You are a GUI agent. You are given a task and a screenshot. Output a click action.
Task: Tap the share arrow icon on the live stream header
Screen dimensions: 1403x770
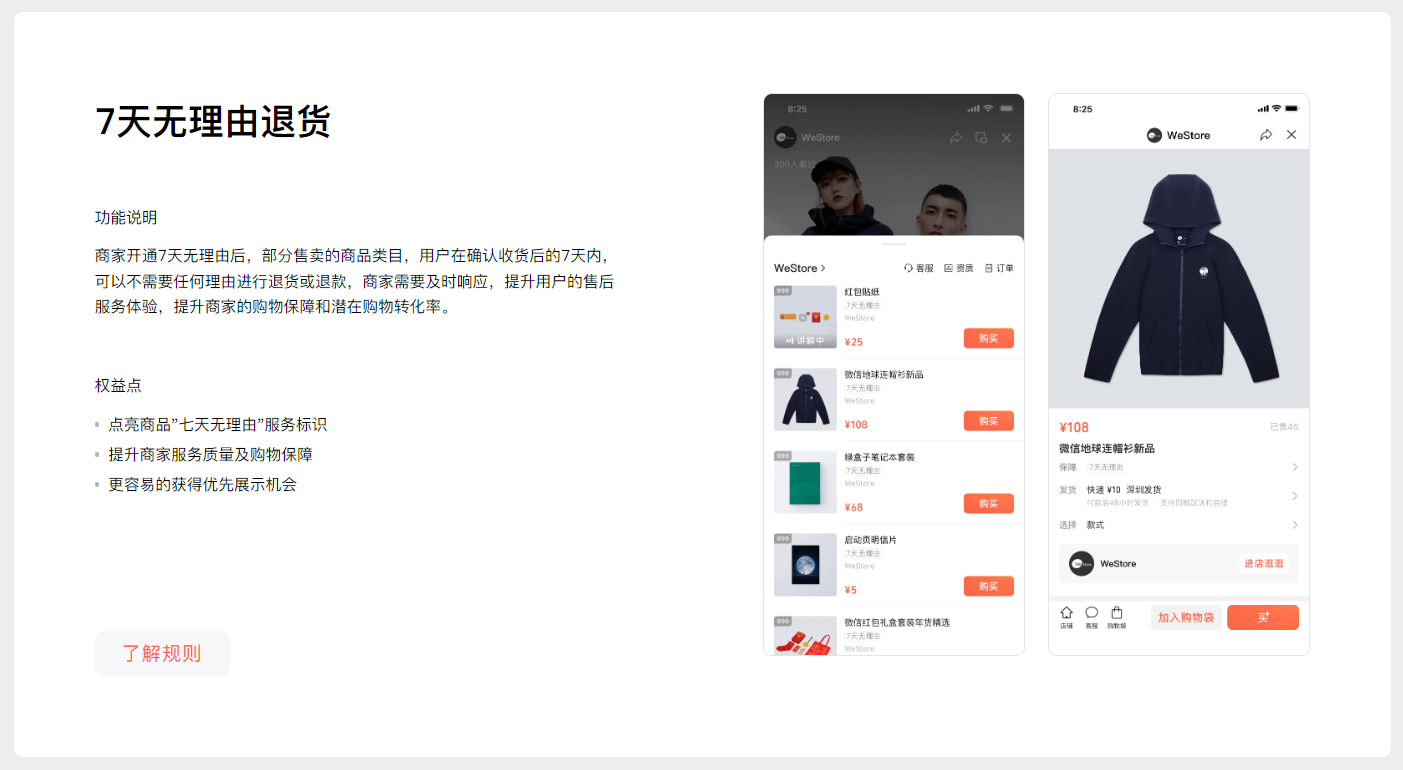[x=956, y=138]
